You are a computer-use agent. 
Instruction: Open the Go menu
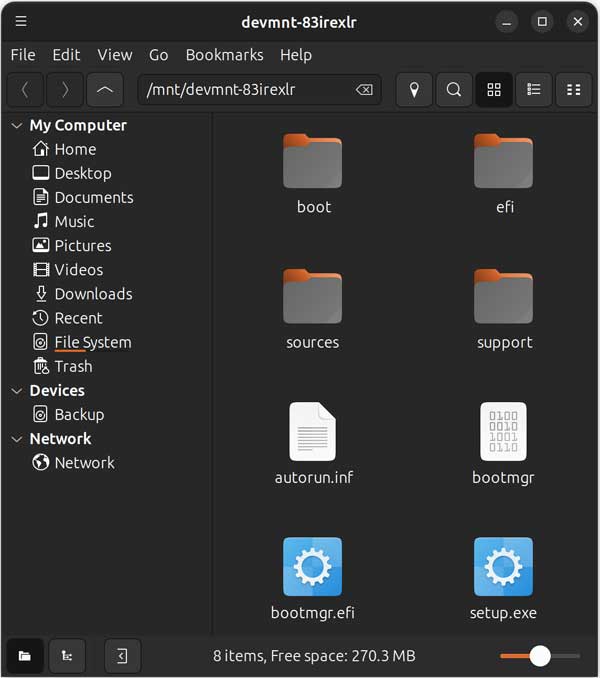159,55
